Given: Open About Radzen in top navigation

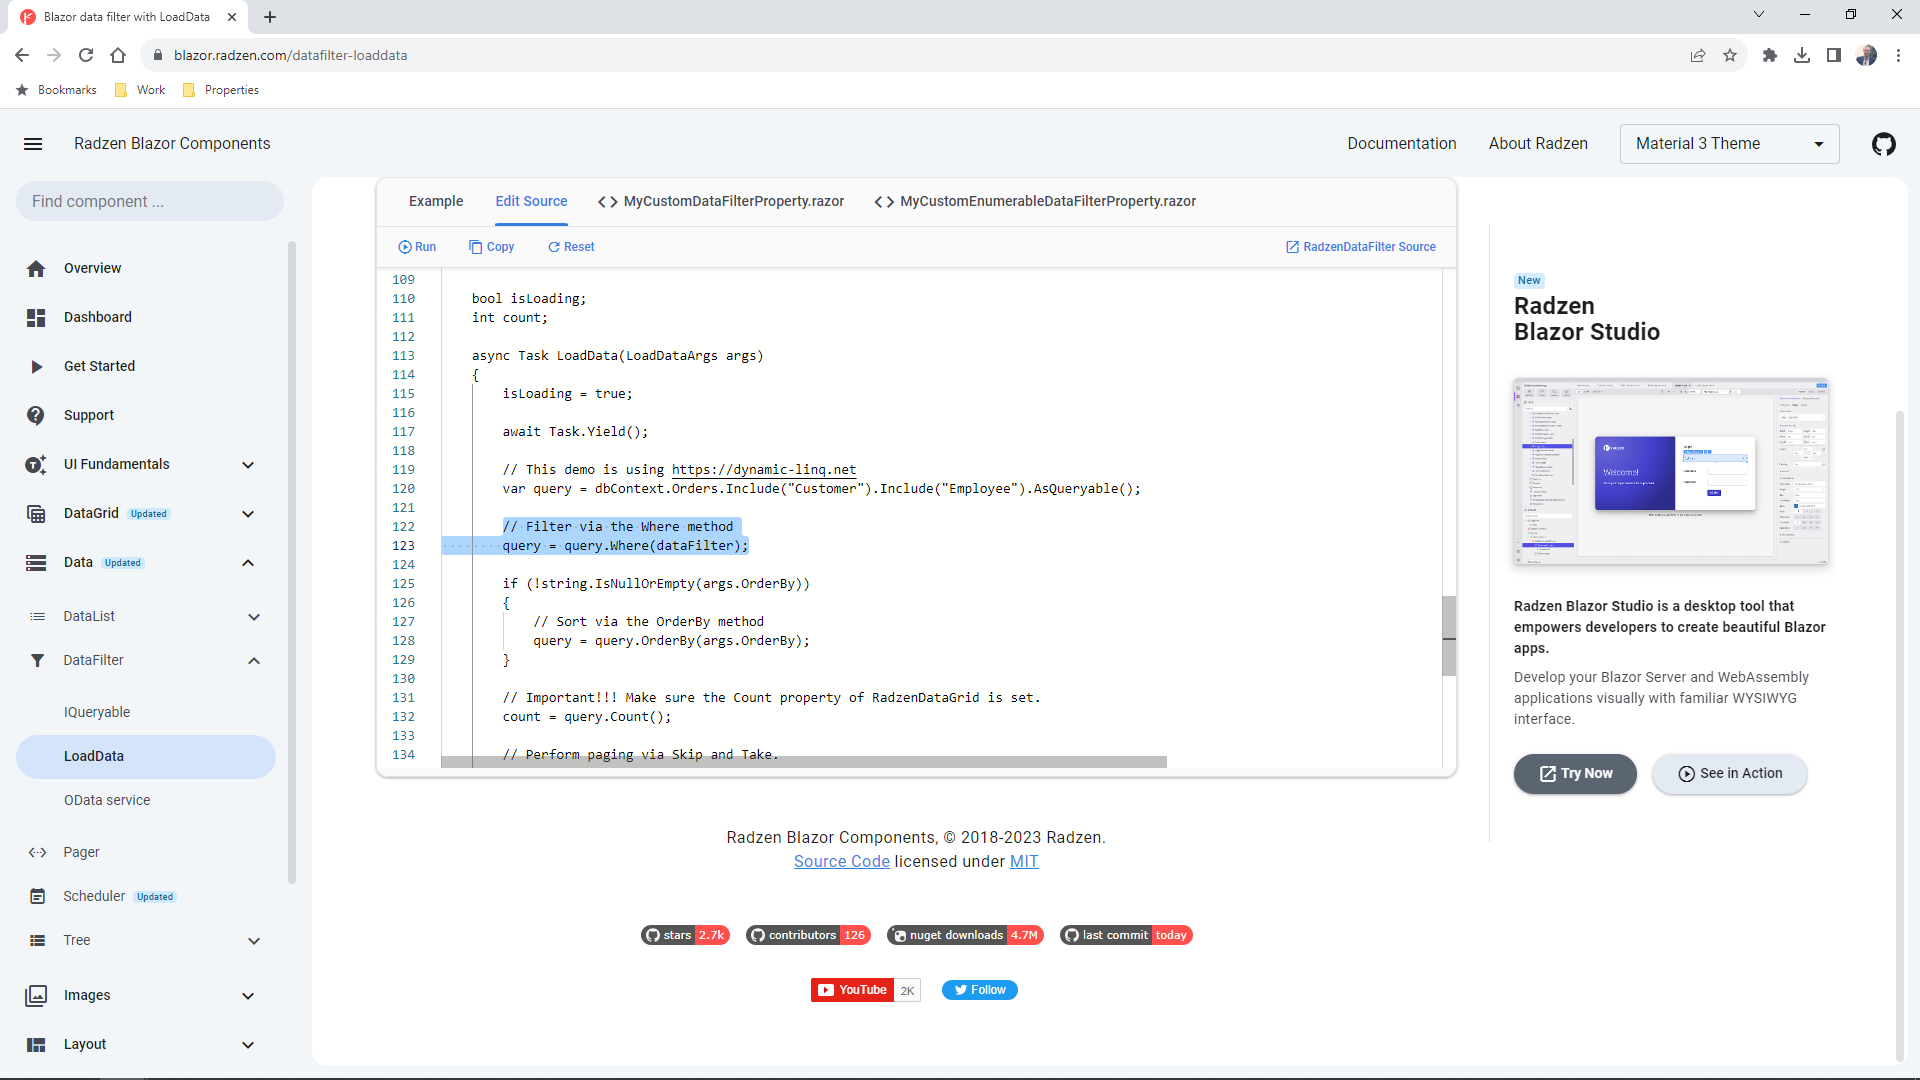Looking at the screenshot, I should (1538, 144).
